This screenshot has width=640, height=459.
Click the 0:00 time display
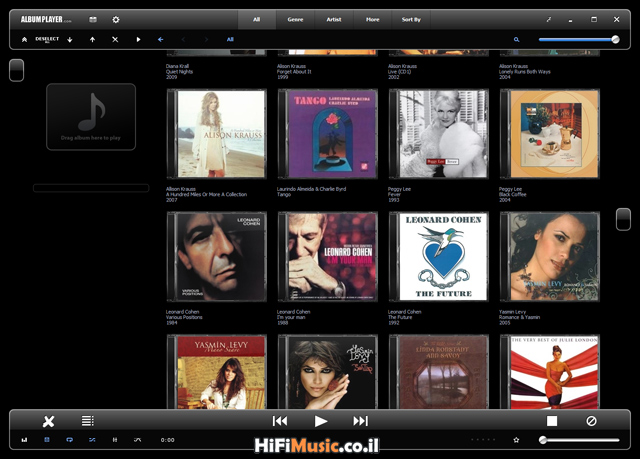tap(167, 440)
